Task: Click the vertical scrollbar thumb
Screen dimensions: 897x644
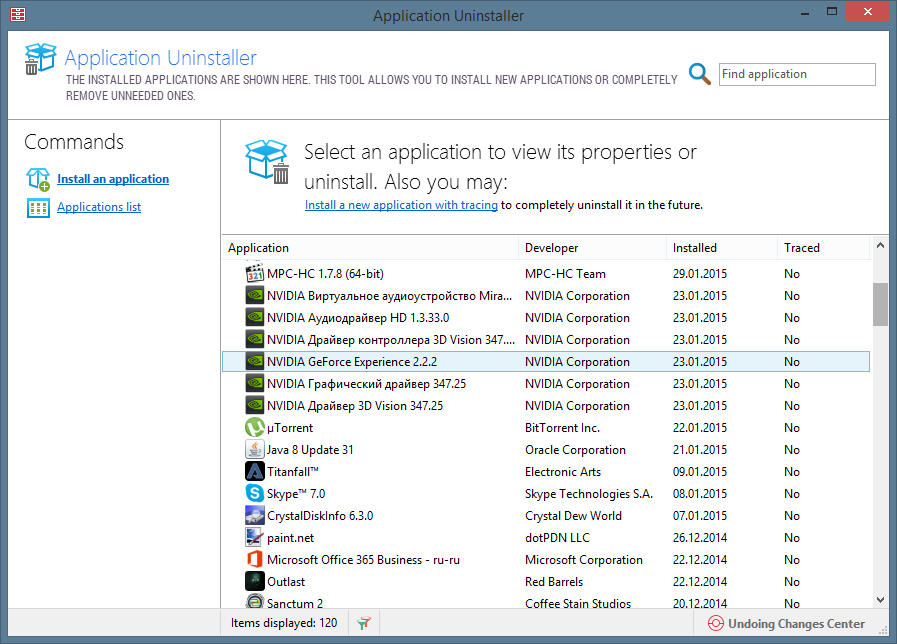Action: (880, 304)
